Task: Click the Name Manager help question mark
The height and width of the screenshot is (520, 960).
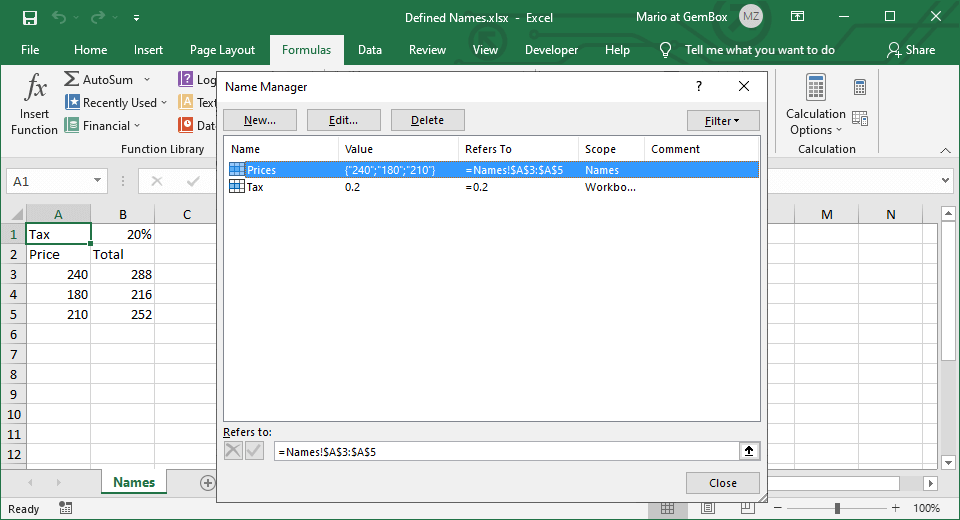Action: tap(699, 87)
